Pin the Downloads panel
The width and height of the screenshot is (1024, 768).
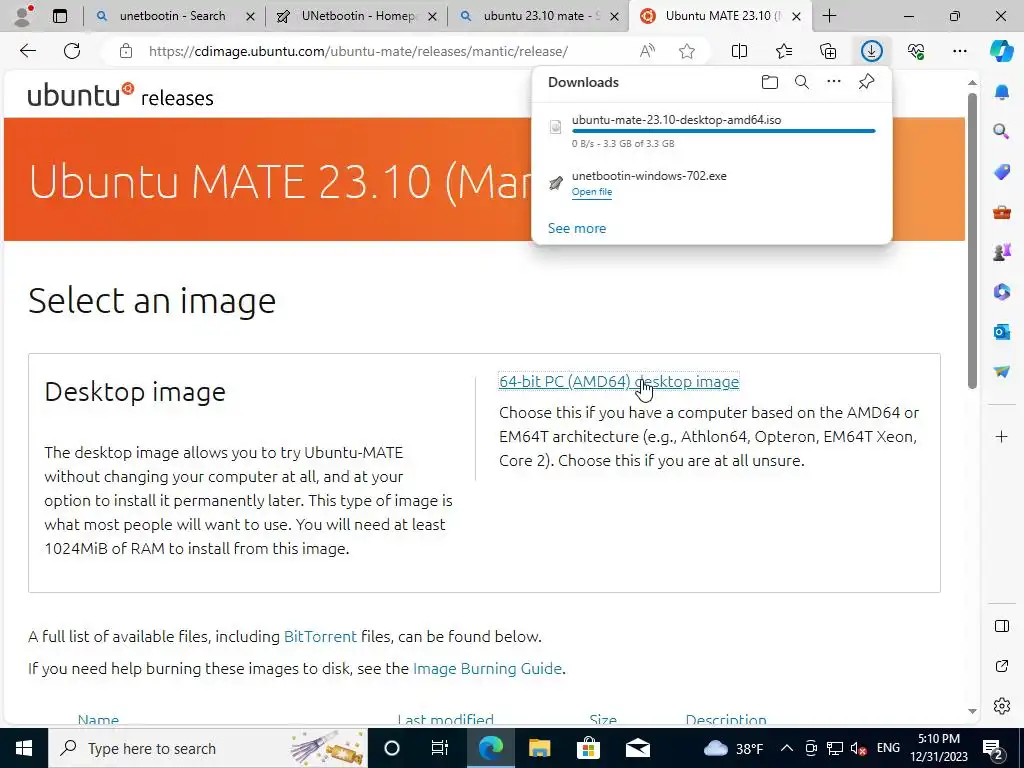pos(866,82)
